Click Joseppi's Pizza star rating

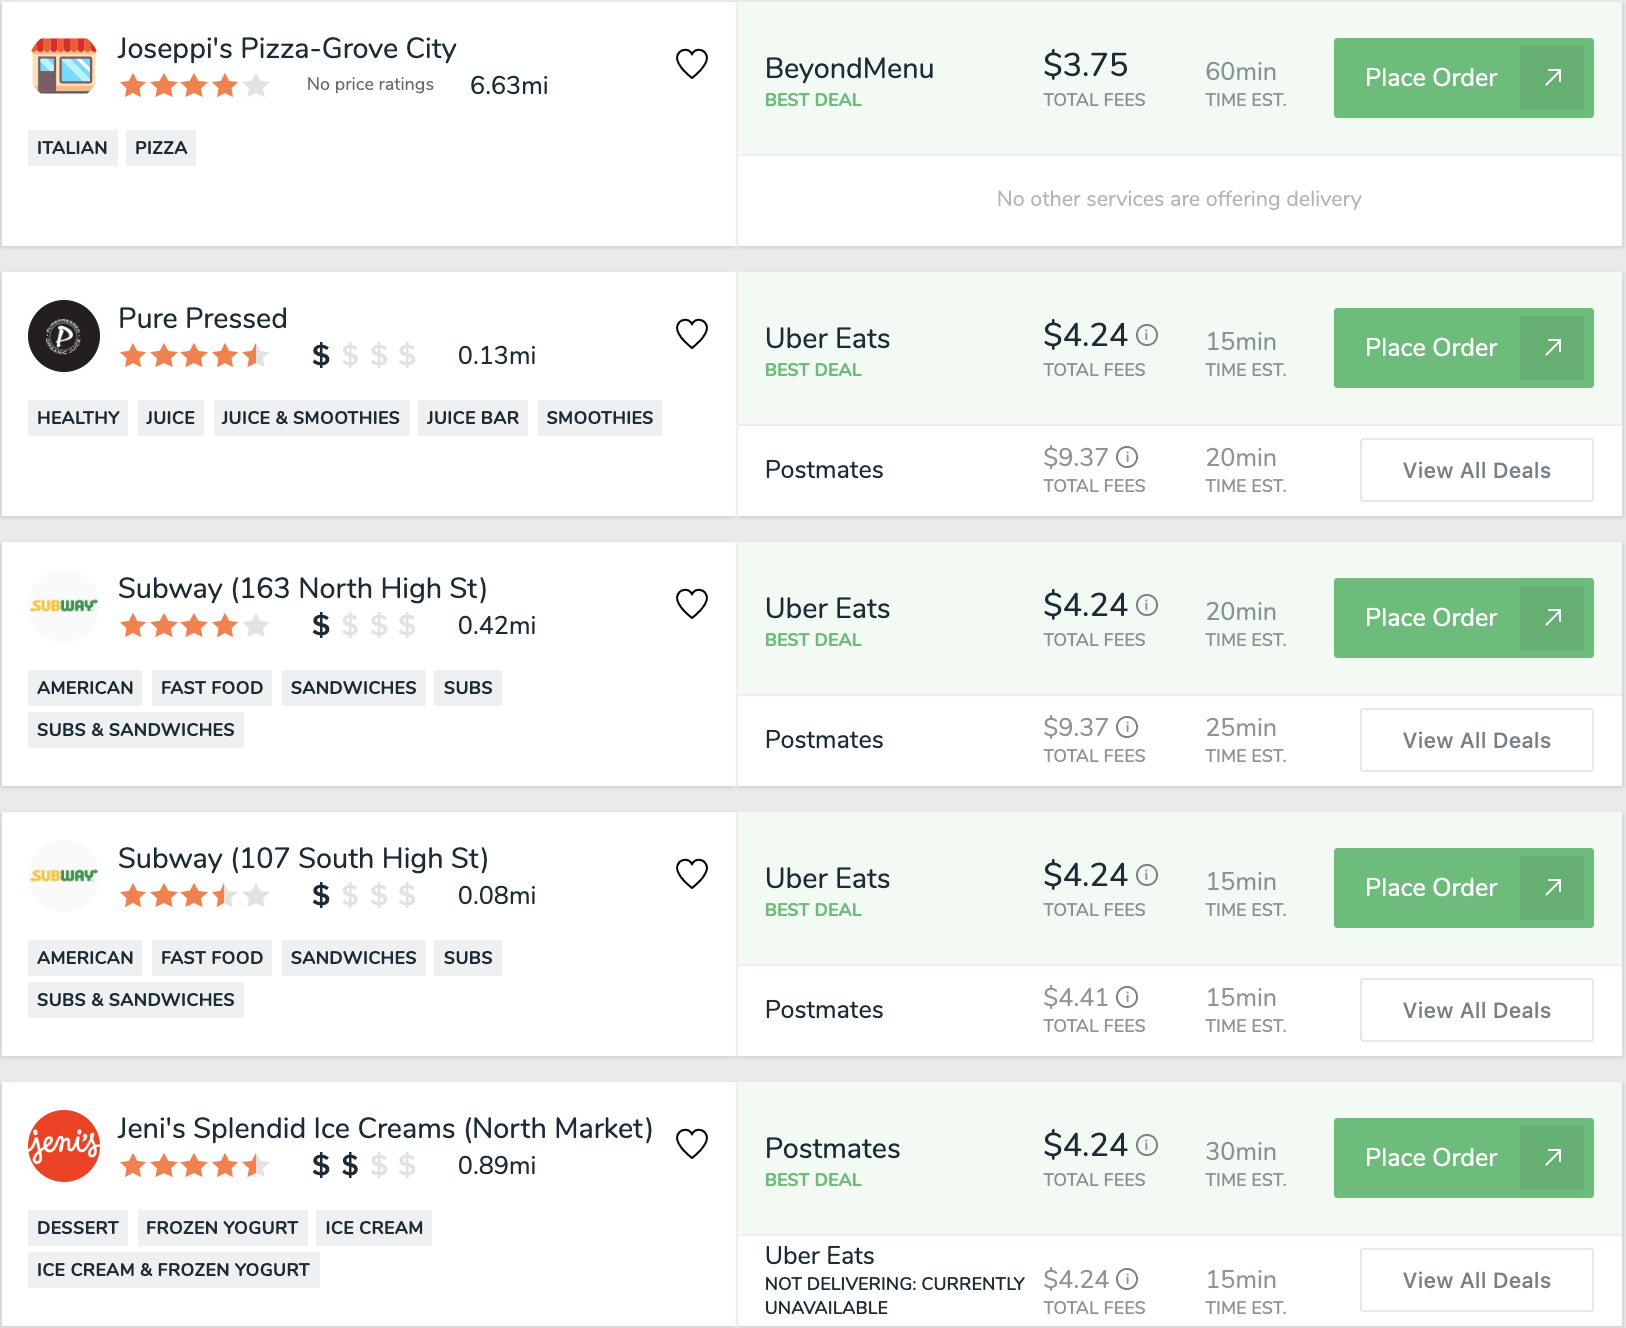(x=194, y=86)
